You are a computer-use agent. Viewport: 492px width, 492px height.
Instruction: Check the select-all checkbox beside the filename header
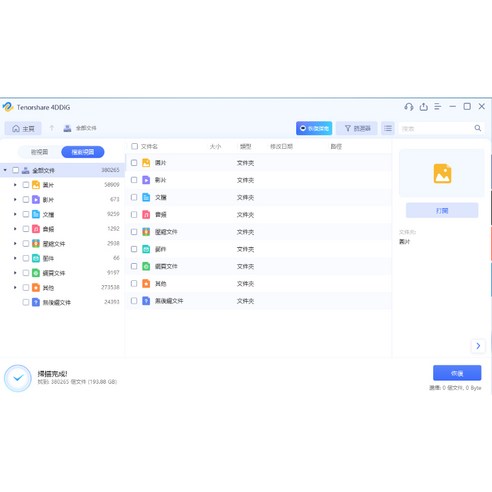pos(134,146)
